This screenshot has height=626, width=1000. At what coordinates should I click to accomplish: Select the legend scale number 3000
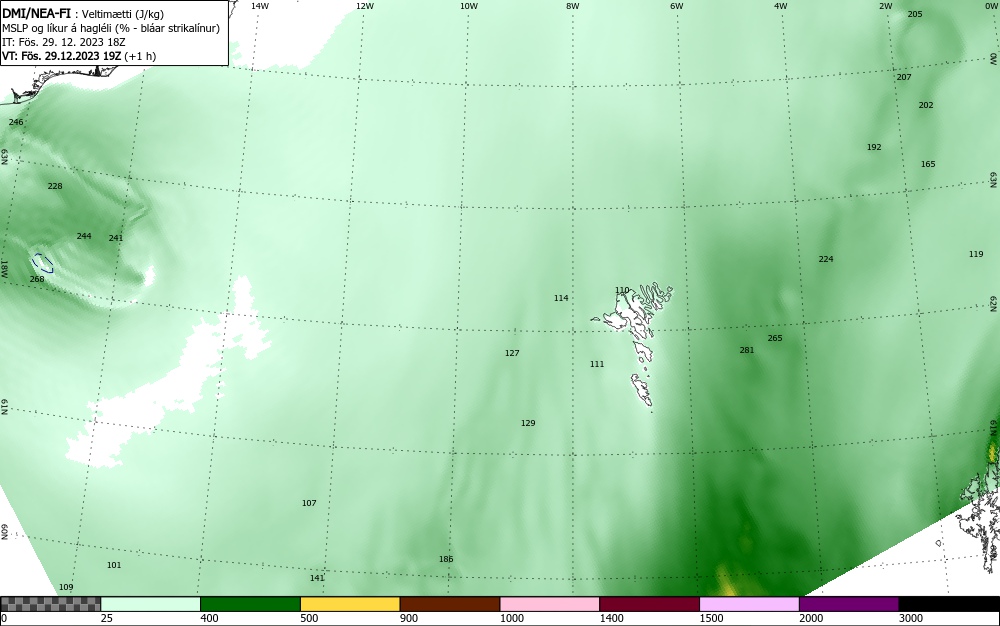911,618
